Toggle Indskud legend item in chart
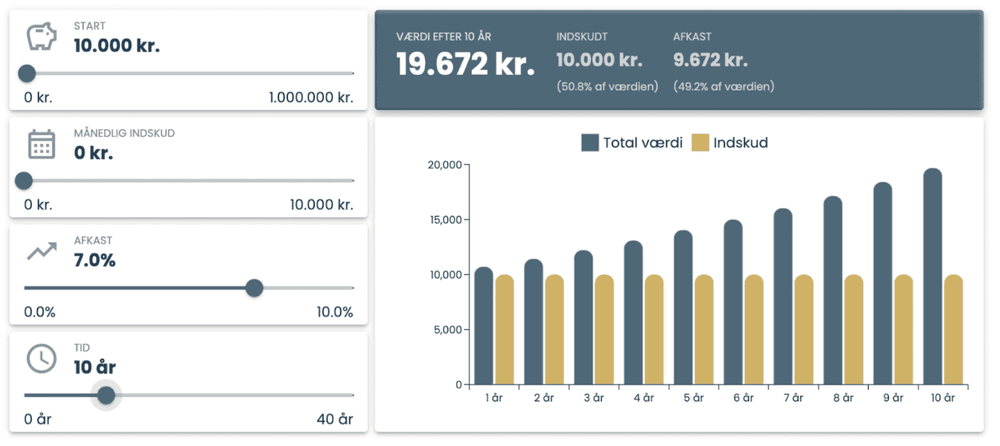This screenshot has height=446, width=1000. [x=740, y=143]
